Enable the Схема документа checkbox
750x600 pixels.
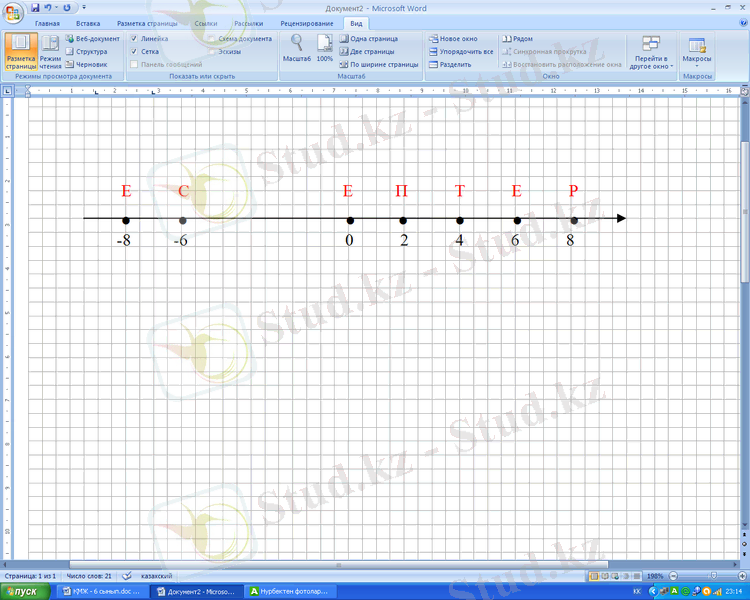211,38
